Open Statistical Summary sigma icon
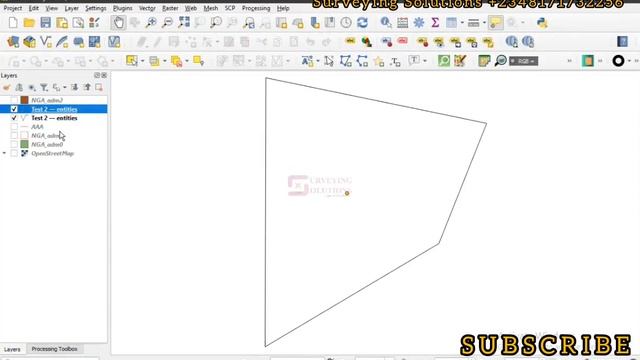The height and width of the screenshot is (360, 640). [435, 22]
